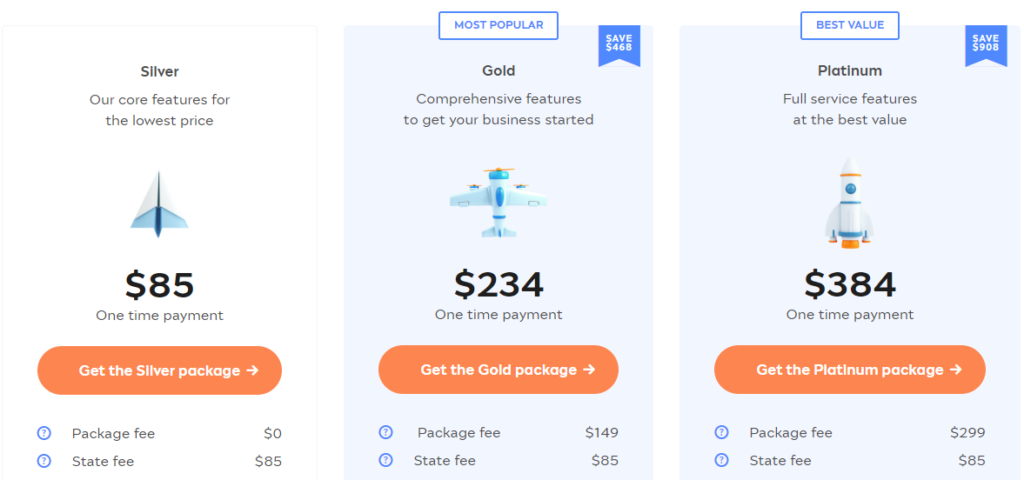
Task: Select the $234 Gold price
Action: pos(499,284)
